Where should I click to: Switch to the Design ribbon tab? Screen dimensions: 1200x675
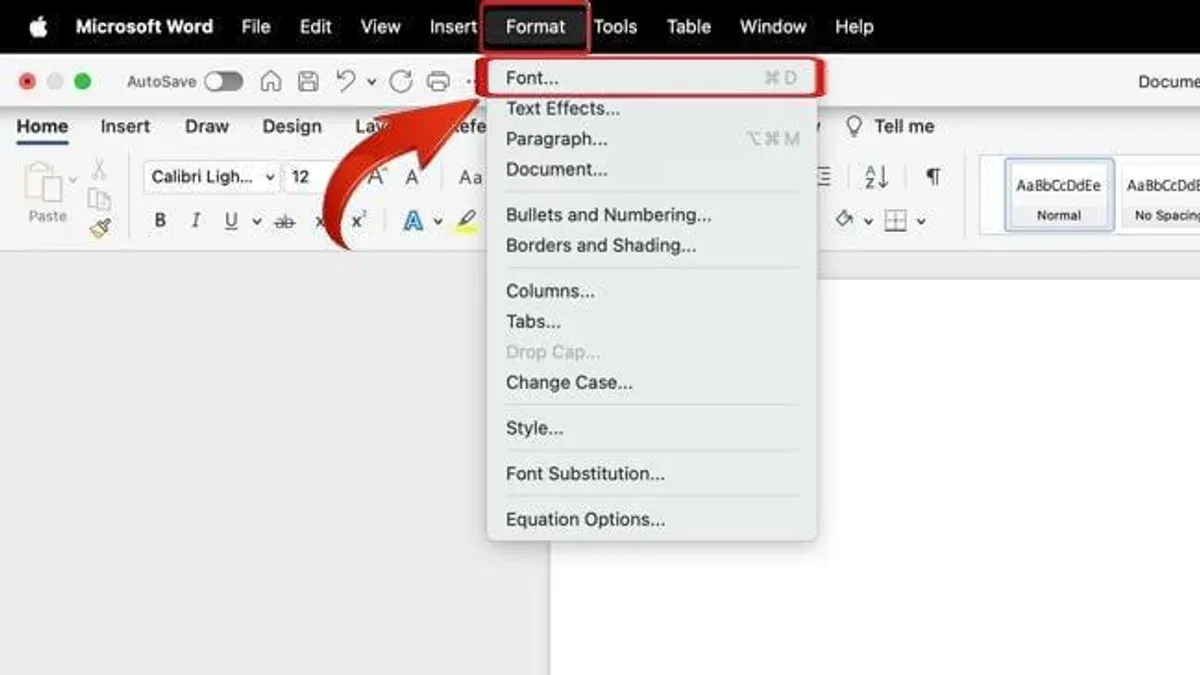click(x=292, y=127)
